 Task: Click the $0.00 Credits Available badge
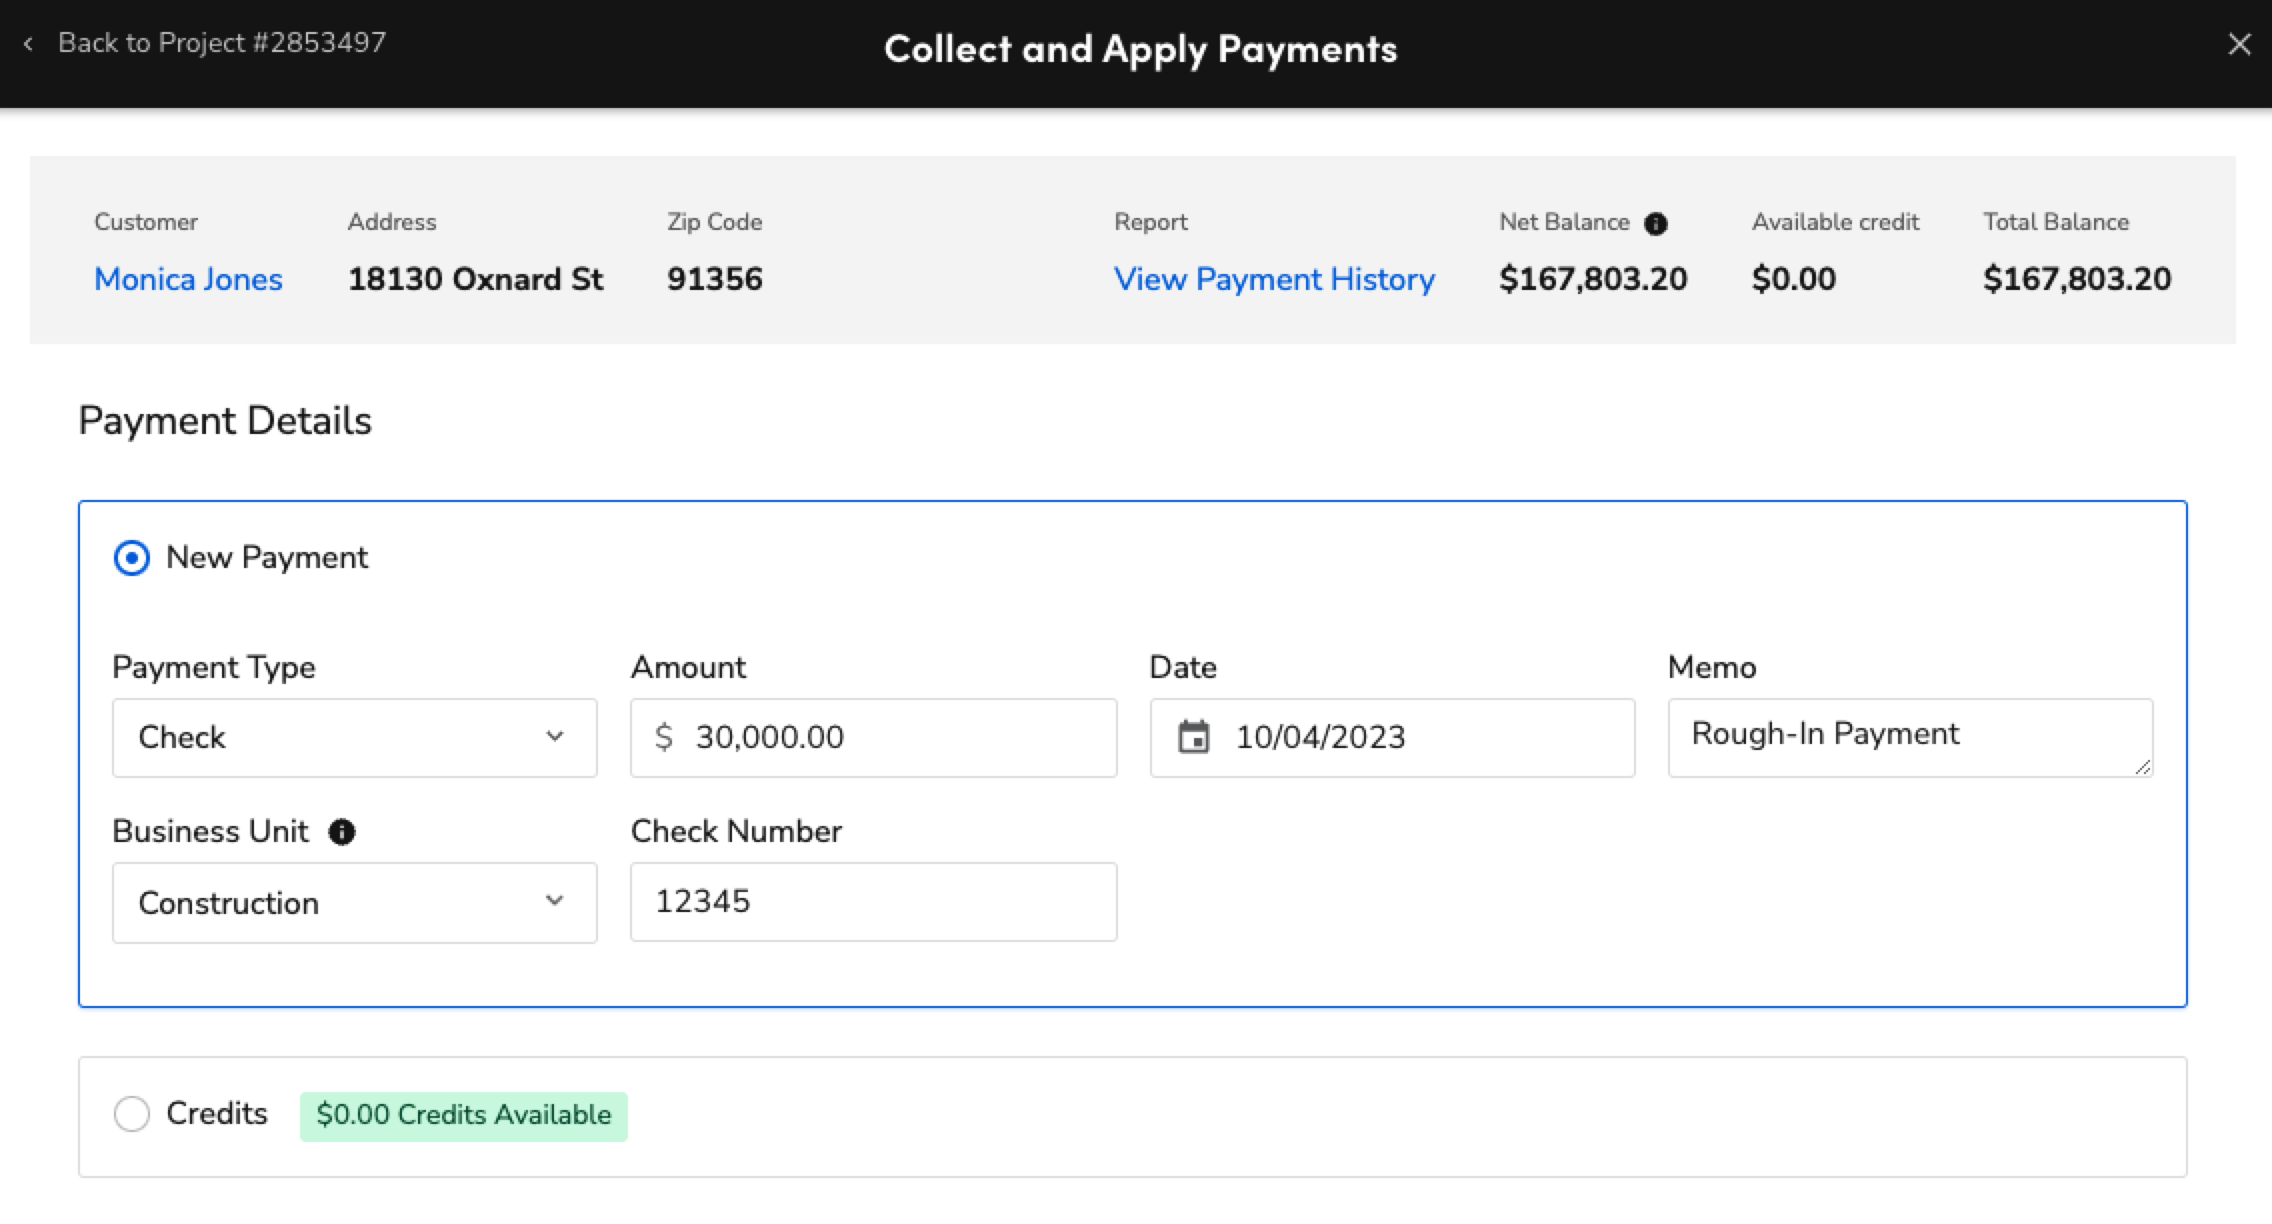[x=464, y=1116]
